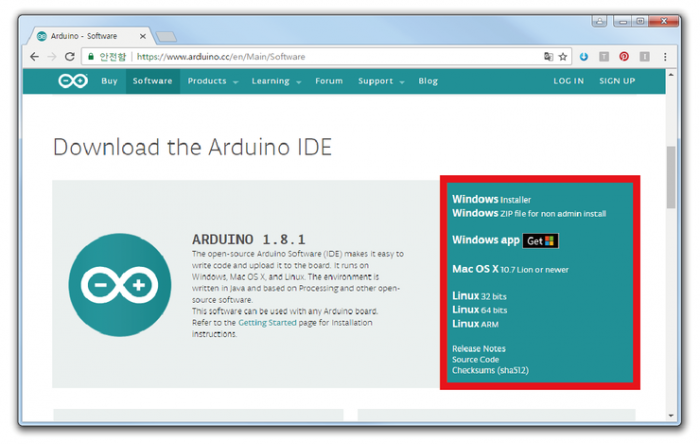The height and width of the screenshot is (444, 700).
Task: Open the Blog navigation link
Action: [x=428, y=81]
